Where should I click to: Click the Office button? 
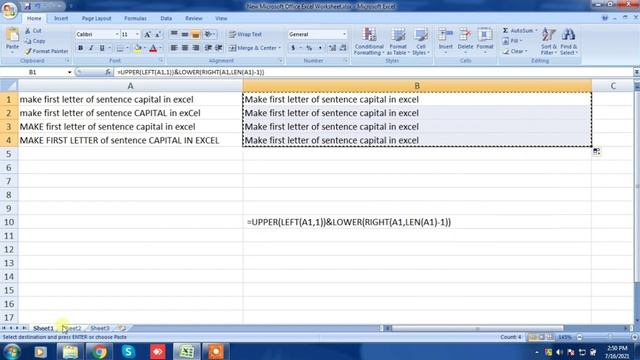coord(9,10)
